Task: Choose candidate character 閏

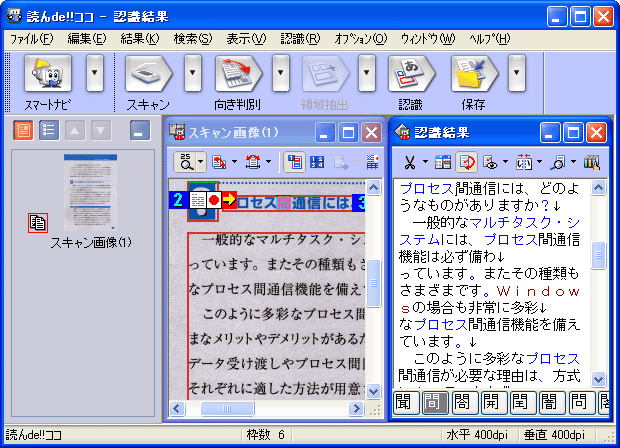Action: [x=523, y=403]
